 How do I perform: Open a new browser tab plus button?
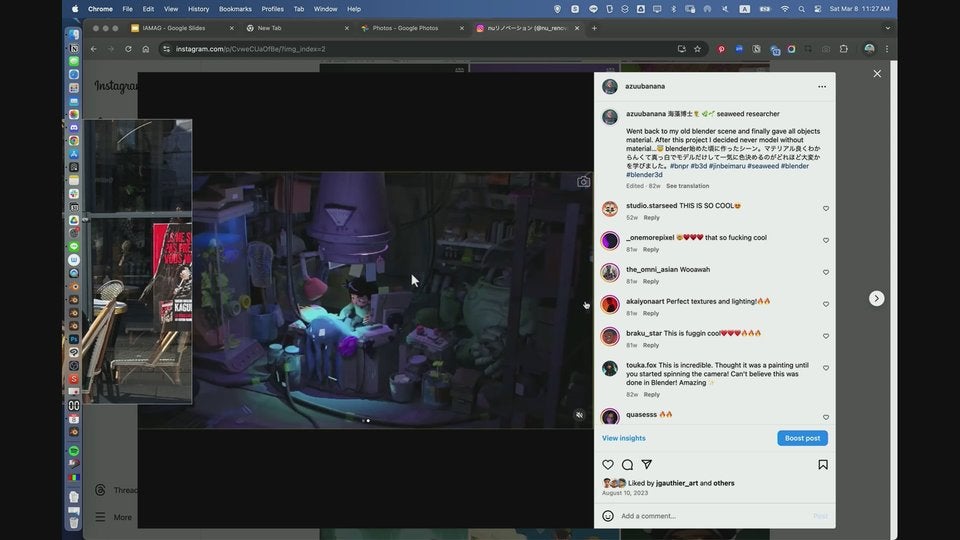[594, 28]
